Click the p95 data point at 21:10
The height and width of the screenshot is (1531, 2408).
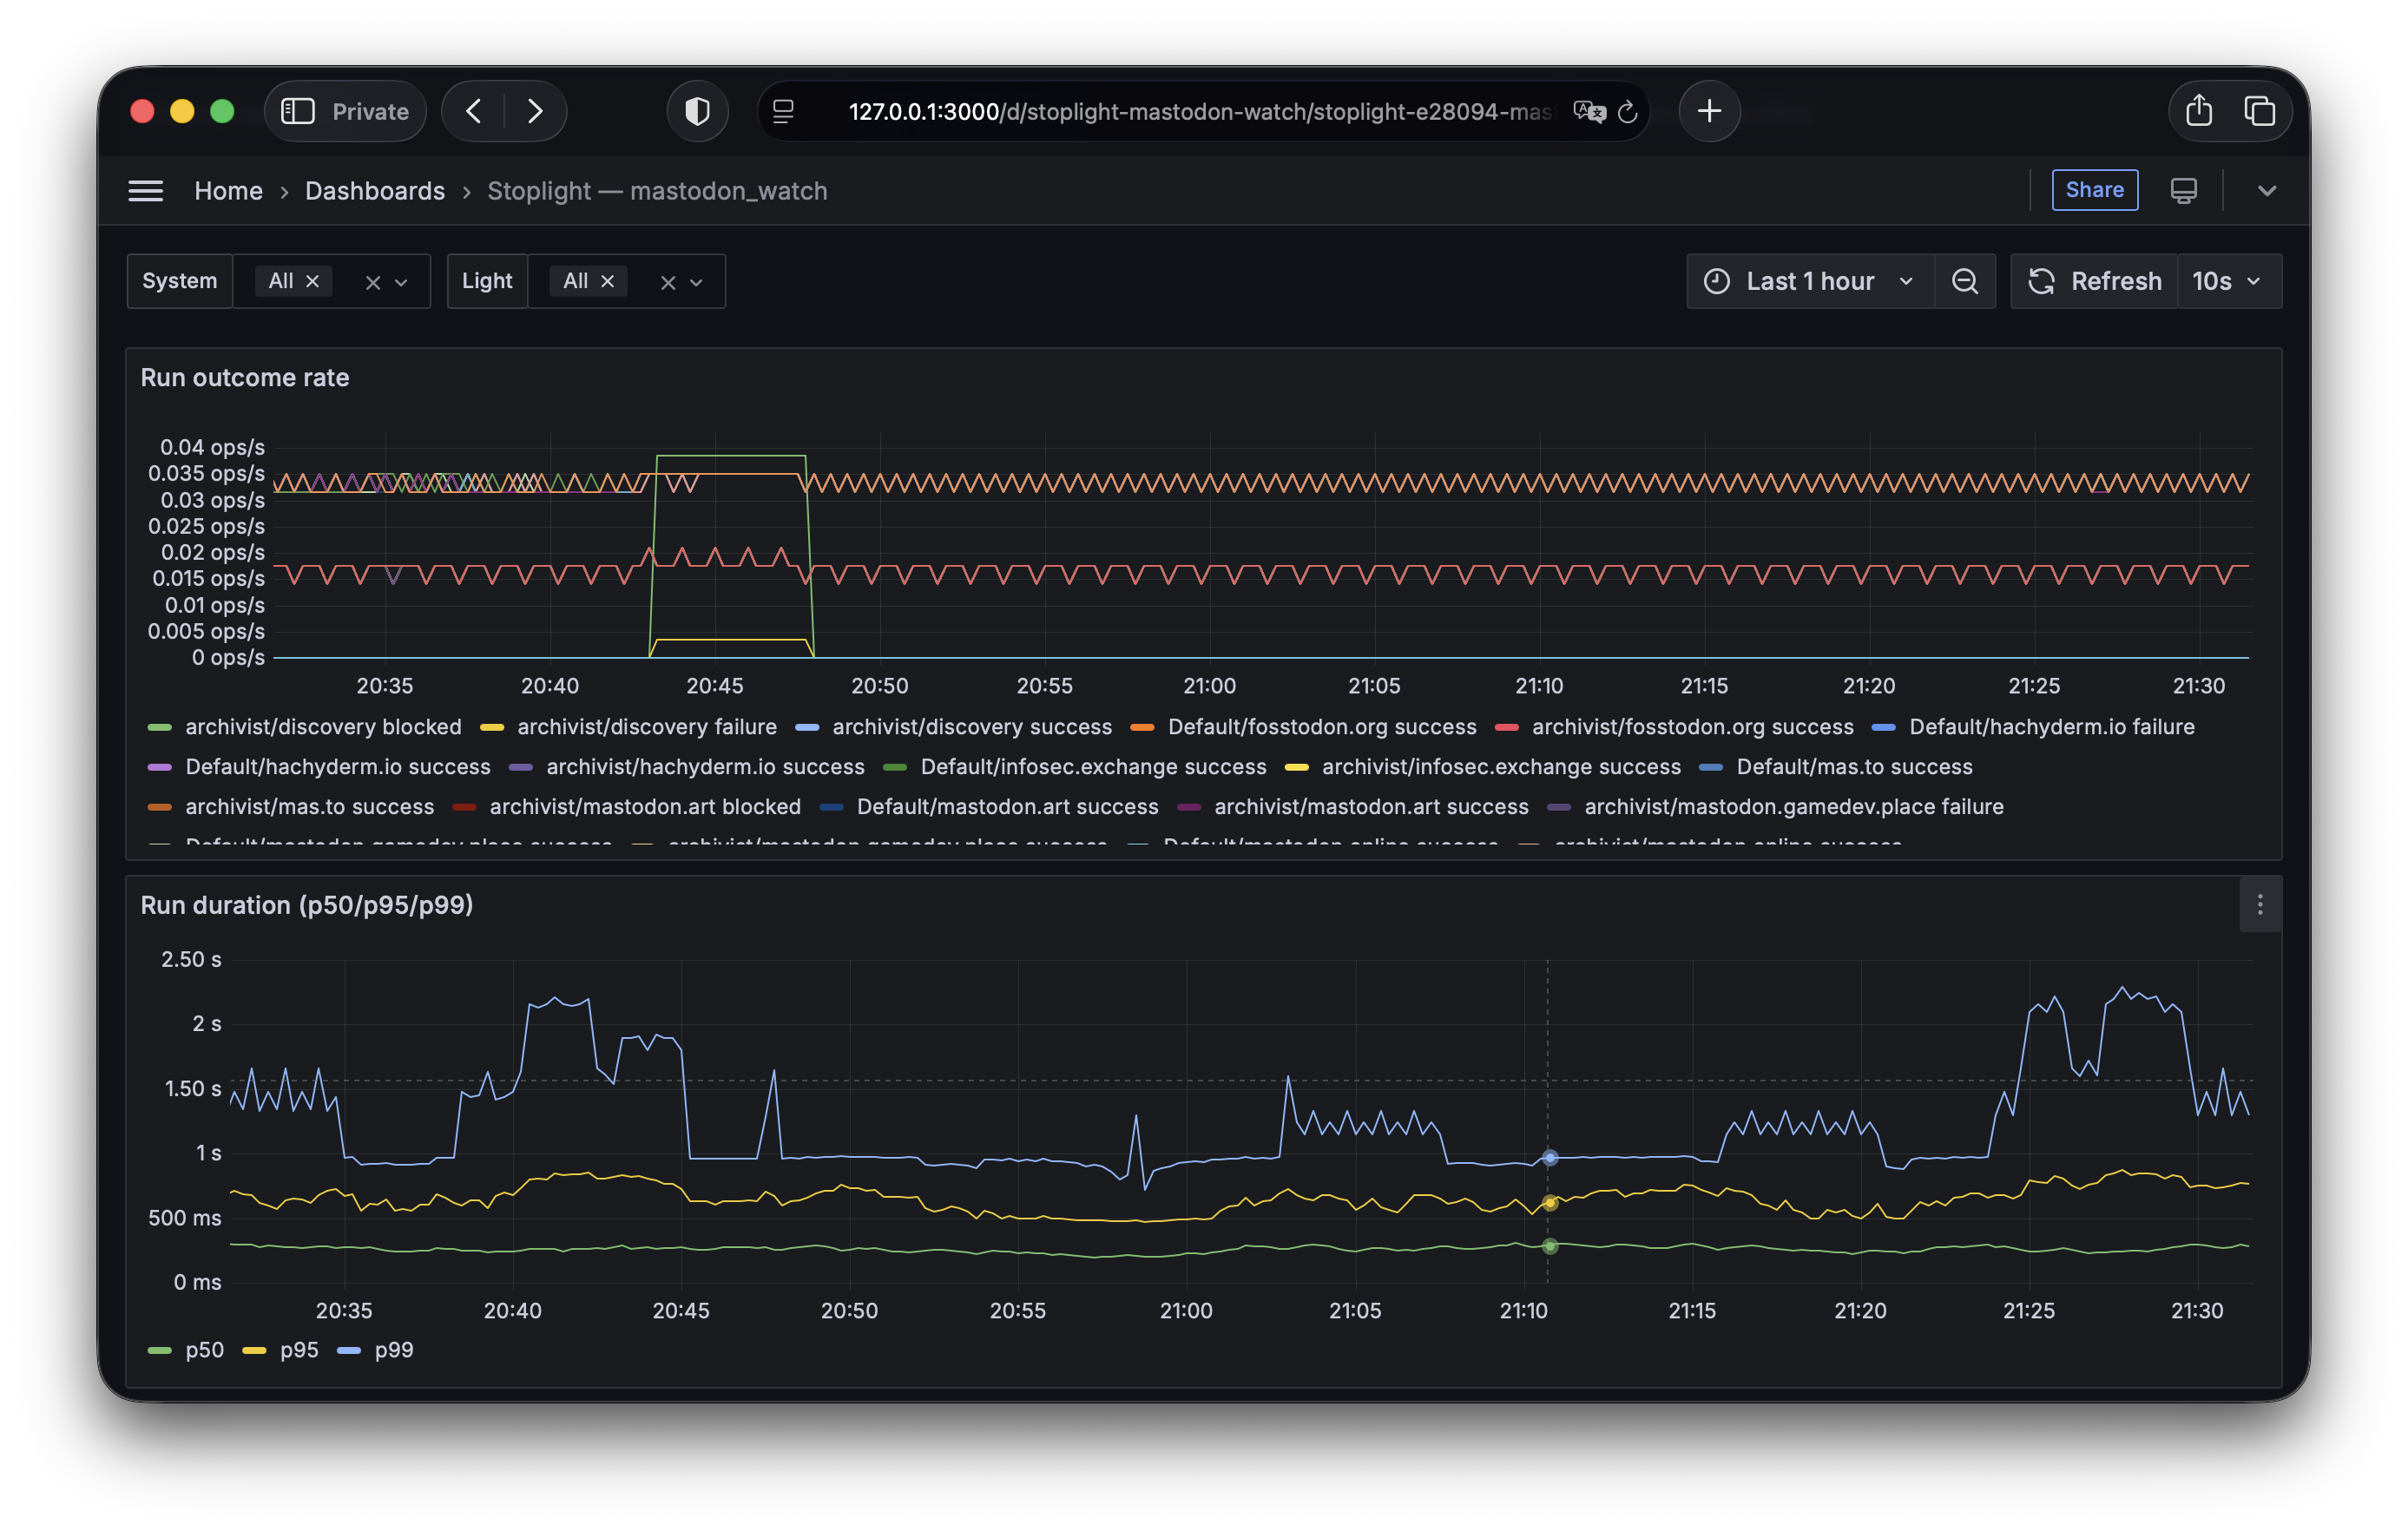tap(1549, 1203)
